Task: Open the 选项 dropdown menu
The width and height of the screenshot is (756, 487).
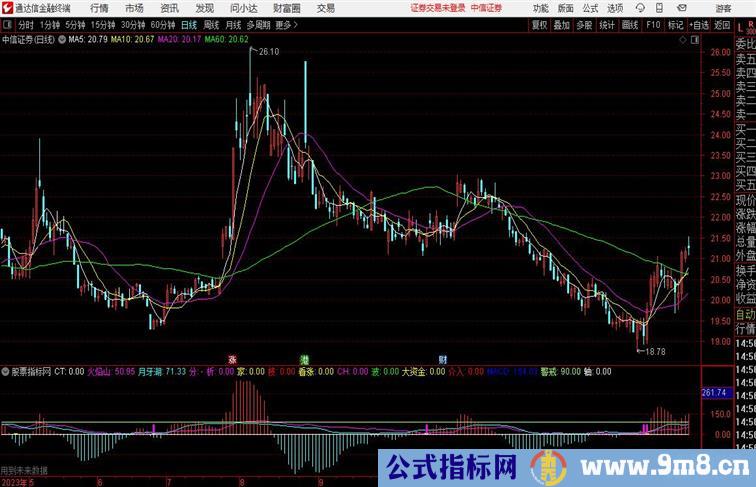Action: [615, 8]
